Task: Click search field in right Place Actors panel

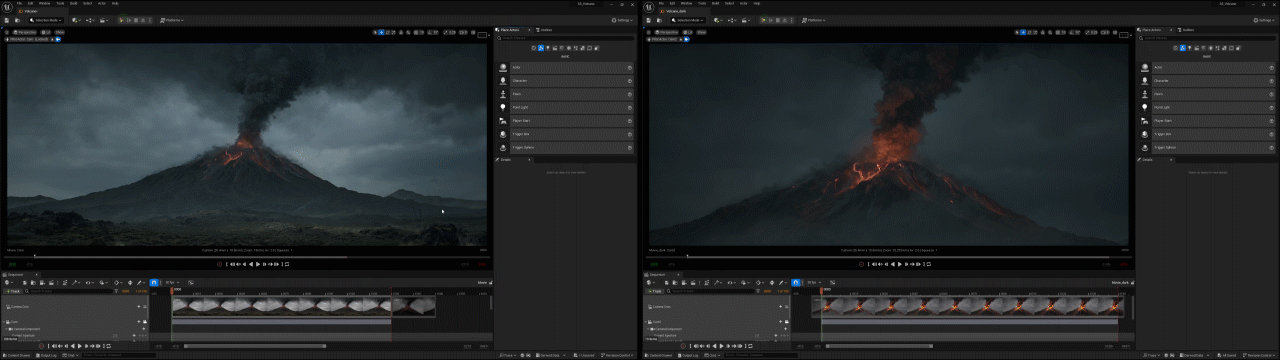Action: click(1208, 39)
